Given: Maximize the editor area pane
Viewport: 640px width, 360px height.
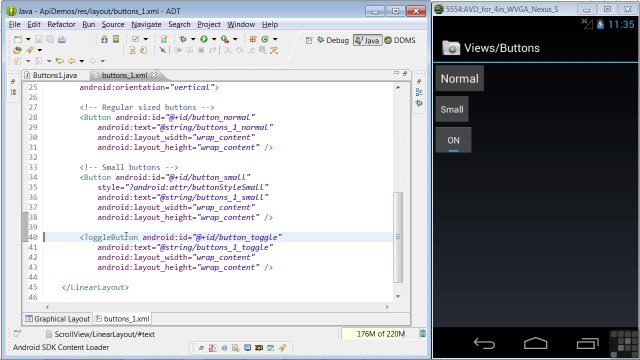Looking at the screenshot, I should [405, 73].
